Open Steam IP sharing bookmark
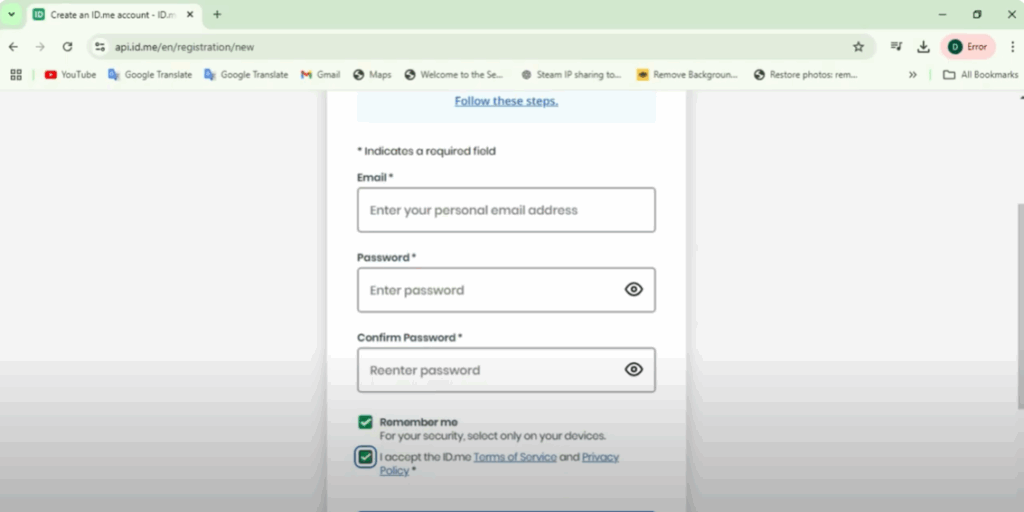The height and width of the screenshot is (512, 1024). 571,74
